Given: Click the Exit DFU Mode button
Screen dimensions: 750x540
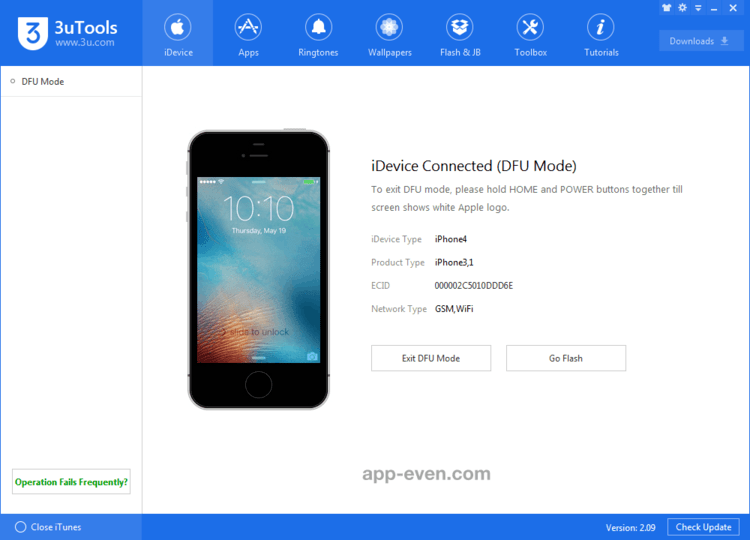Looking at the screenshot, I should point(431,358).
